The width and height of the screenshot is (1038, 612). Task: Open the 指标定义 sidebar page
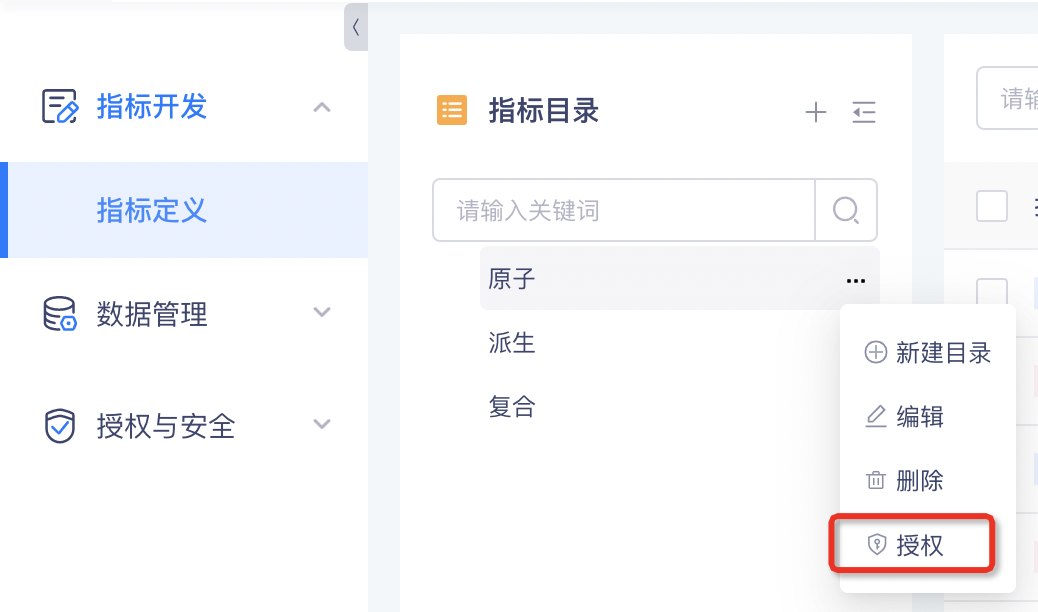tap(151, 210)
